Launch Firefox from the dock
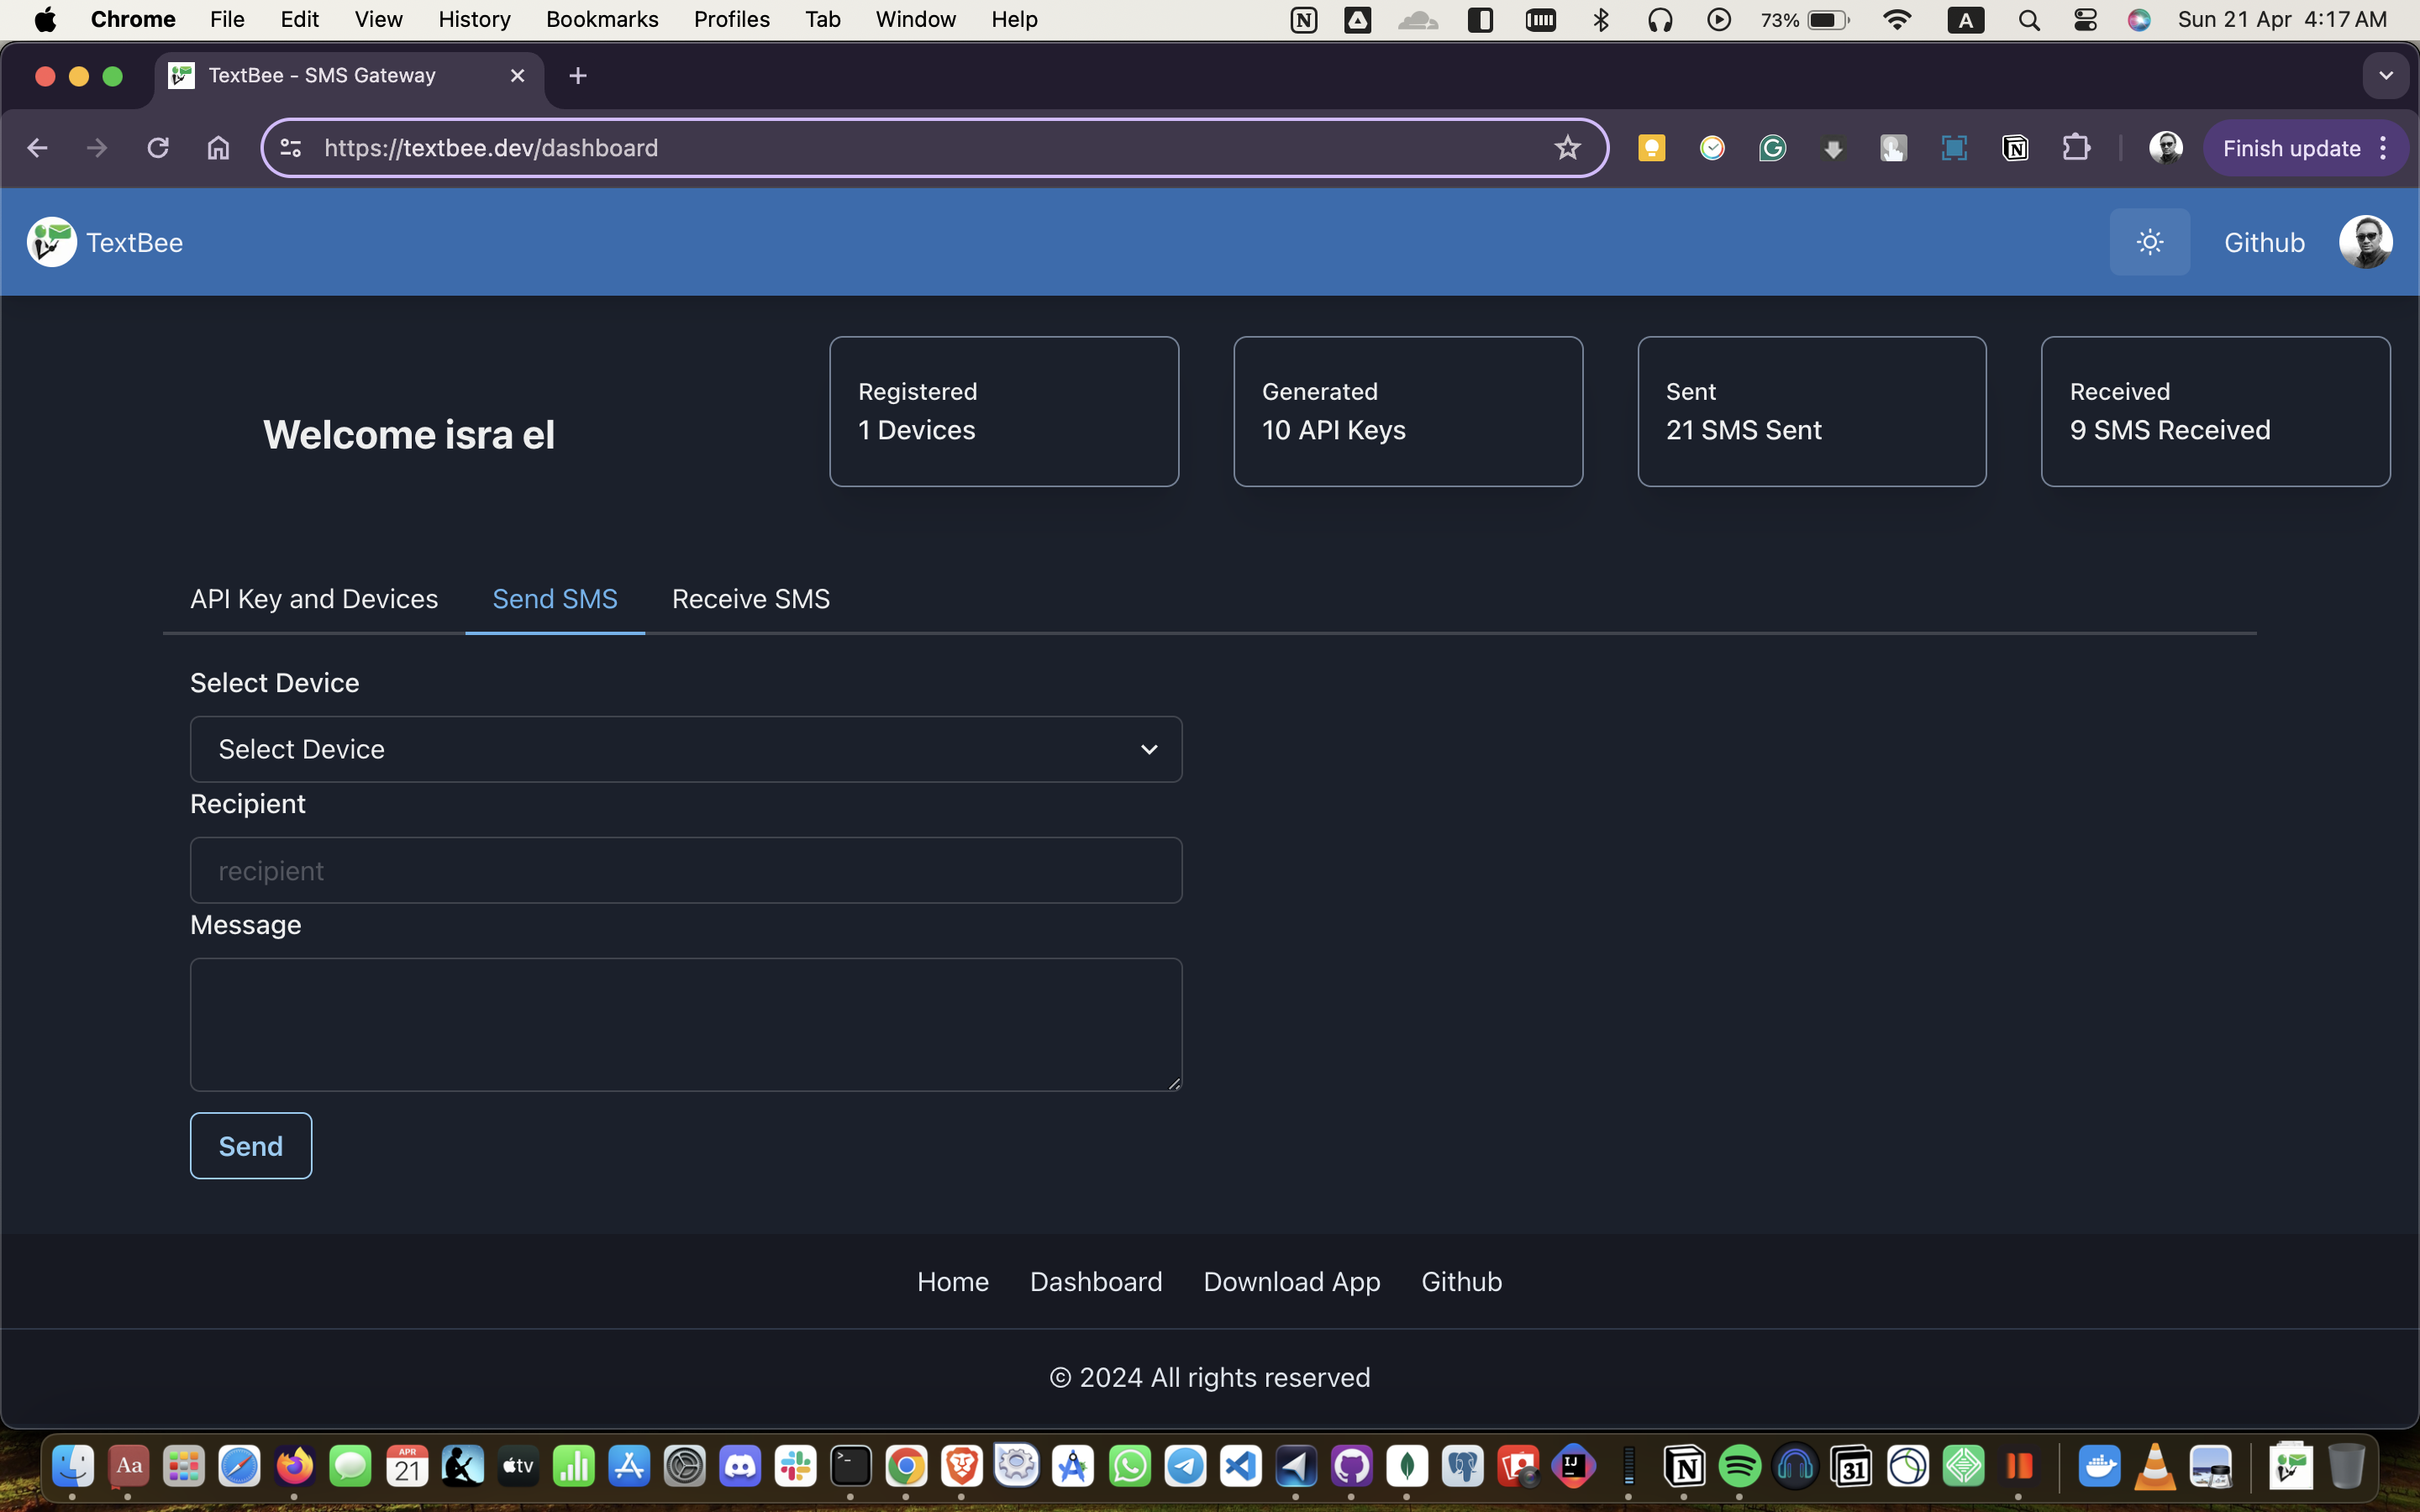 click(294, 1467)
